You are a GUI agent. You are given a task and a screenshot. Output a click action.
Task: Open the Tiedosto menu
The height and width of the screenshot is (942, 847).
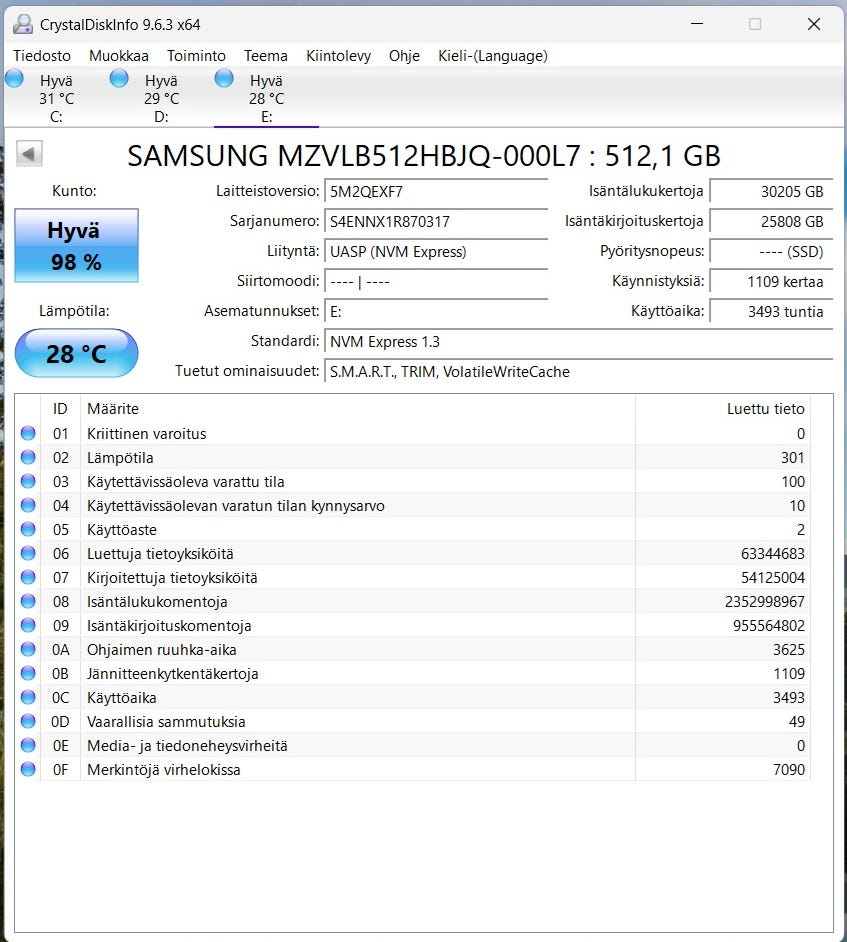click(42, 56)
